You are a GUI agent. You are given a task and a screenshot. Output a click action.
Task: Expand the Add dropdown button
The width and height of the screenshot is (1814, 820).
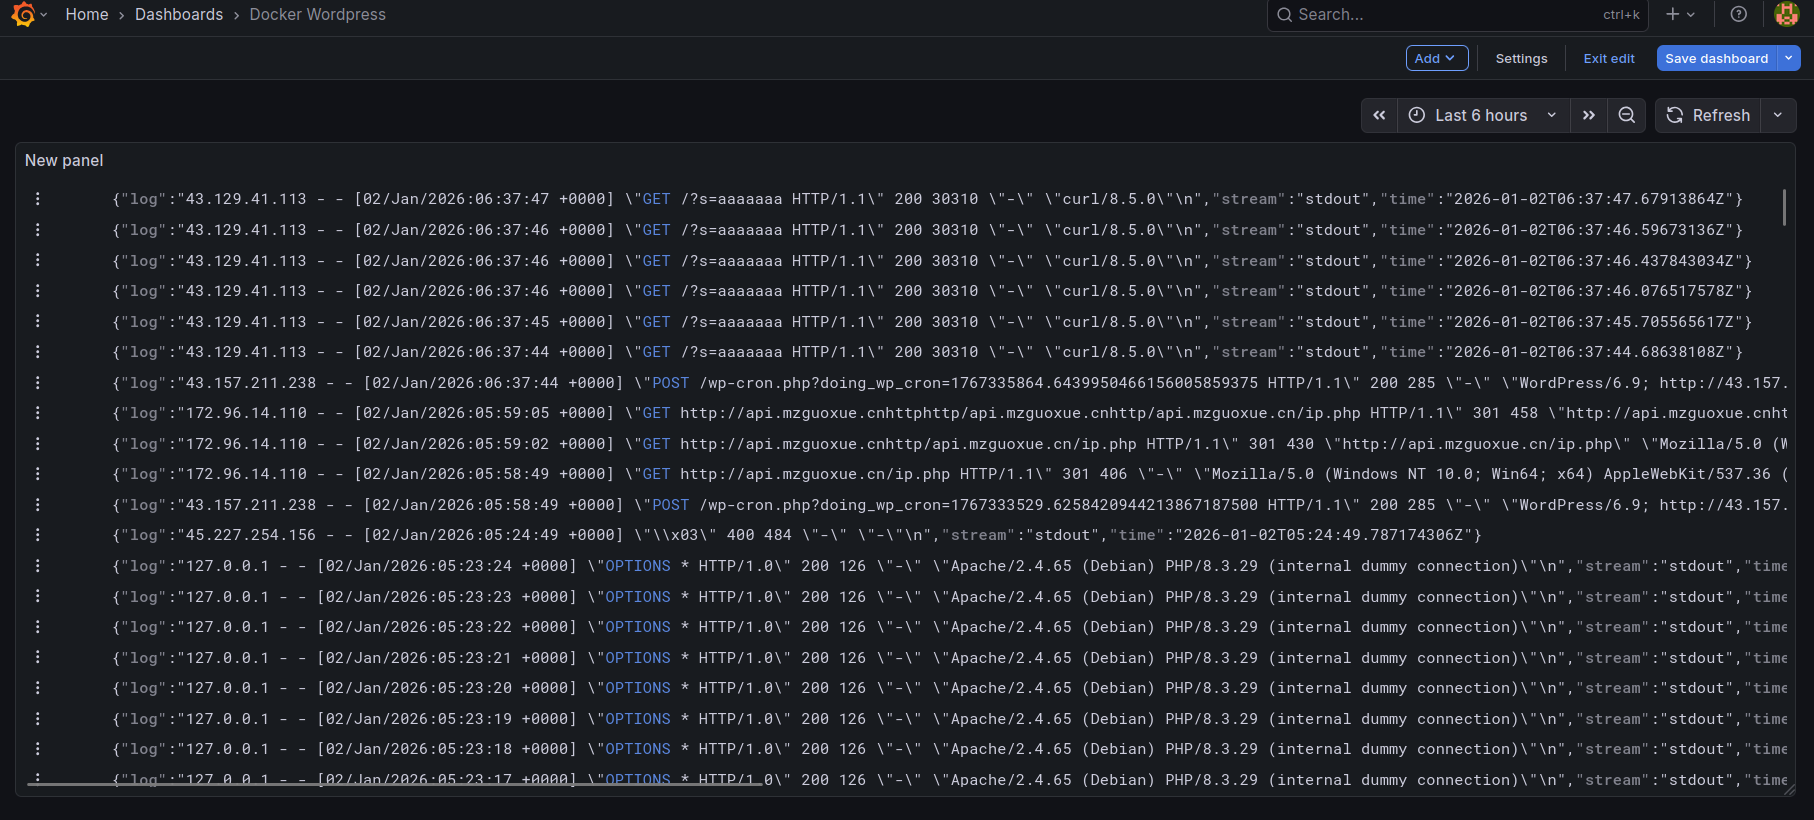click(1436, 58)
